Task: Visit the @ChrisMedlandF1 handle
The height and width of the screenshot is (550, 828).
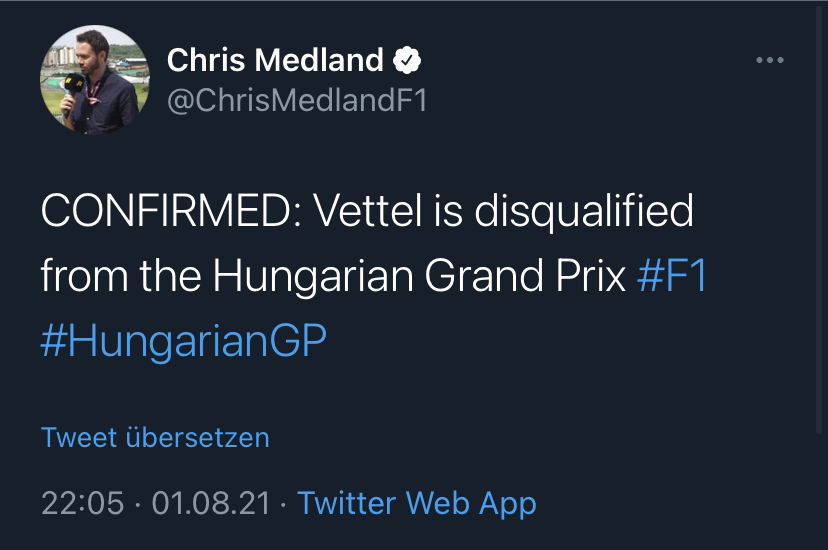Action: click(x=297, y=100)
